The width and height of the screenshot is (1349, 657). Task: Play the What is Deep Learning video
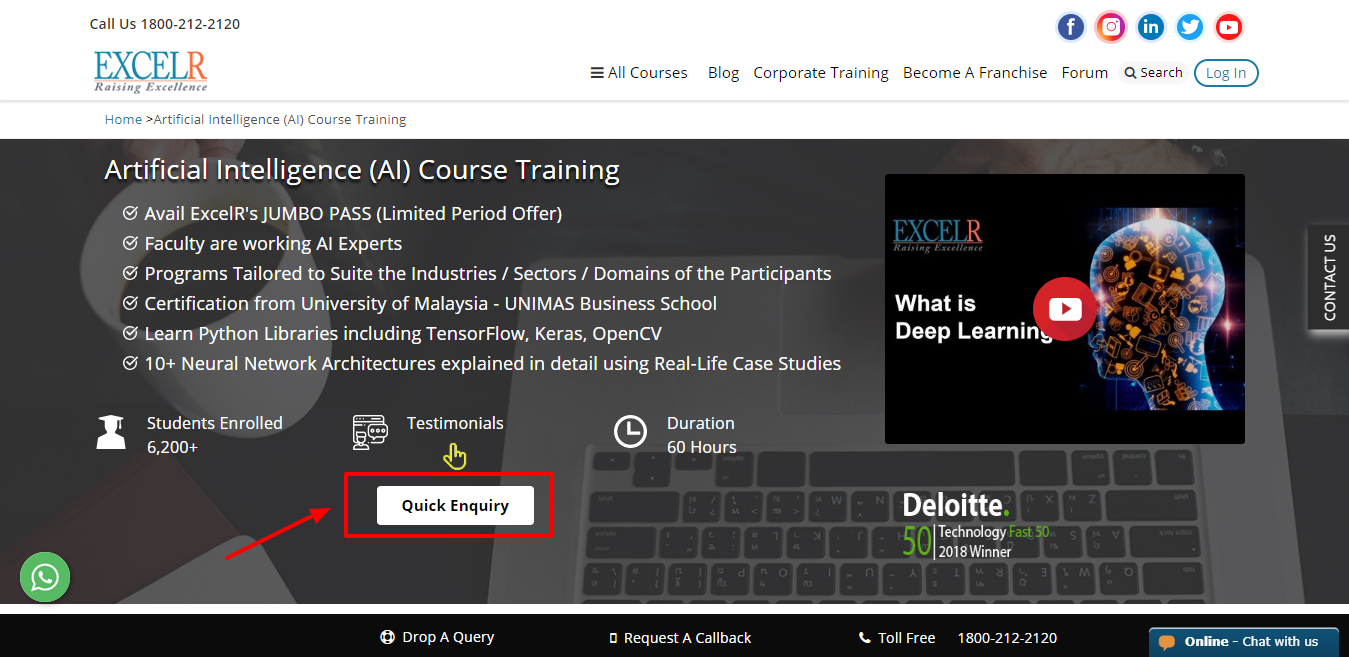click(x=1064, y=309)
